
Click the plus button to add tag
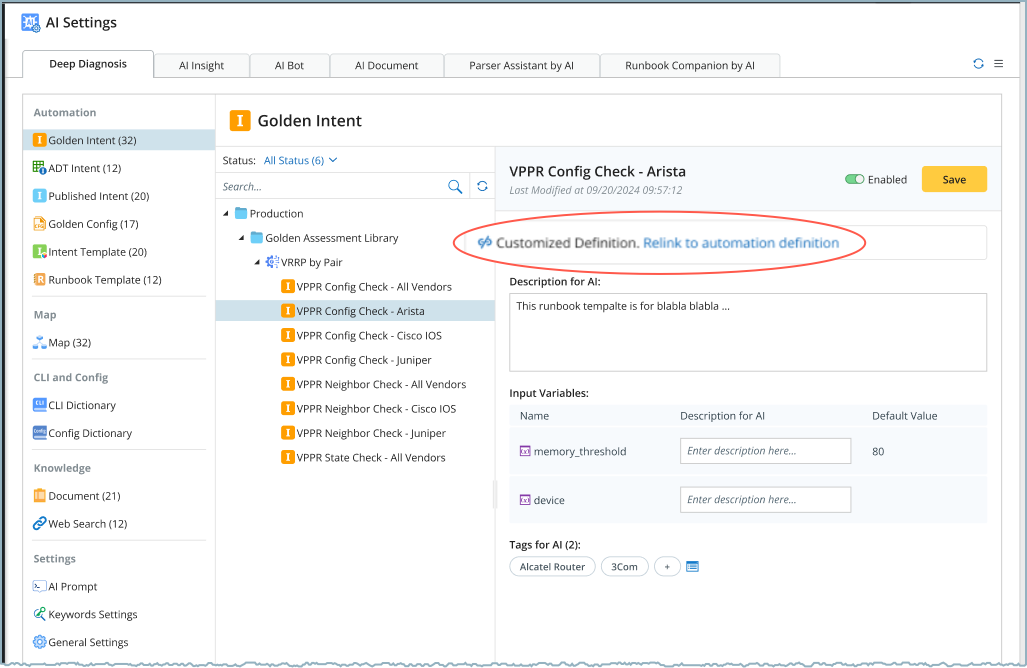click(667, 567)
